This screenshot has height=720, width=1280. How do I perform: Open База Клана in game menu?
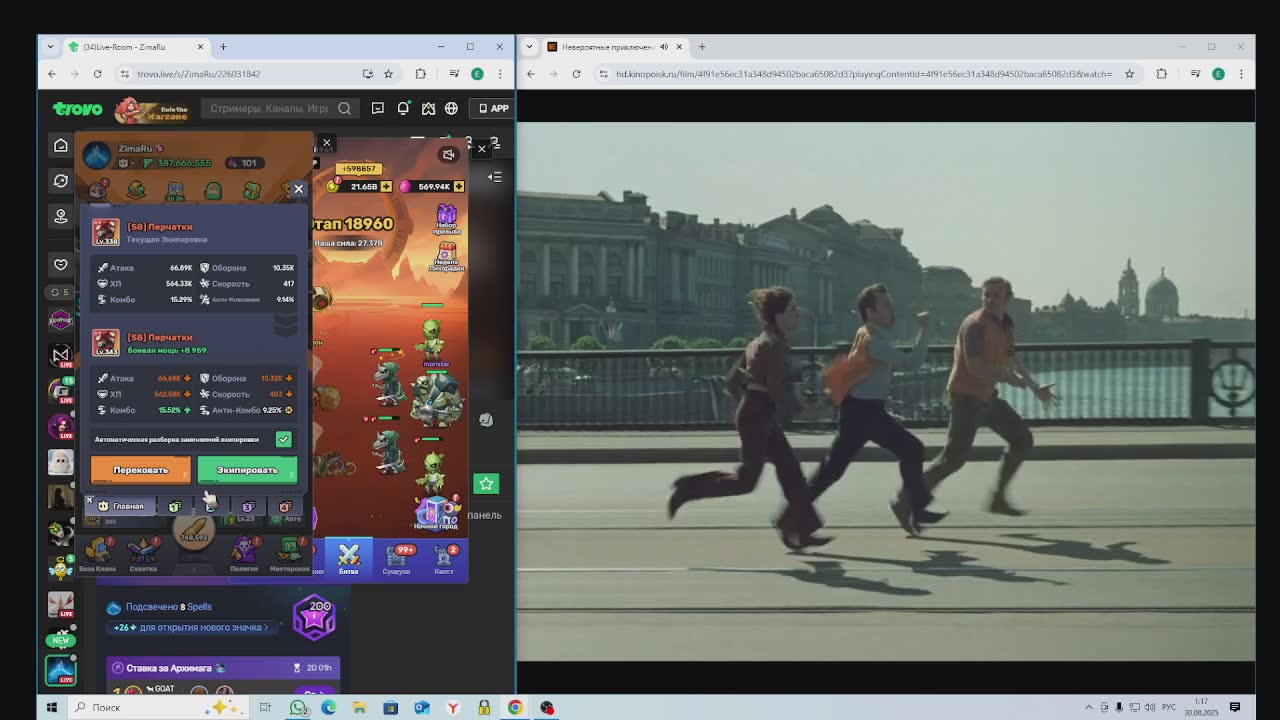98,554
